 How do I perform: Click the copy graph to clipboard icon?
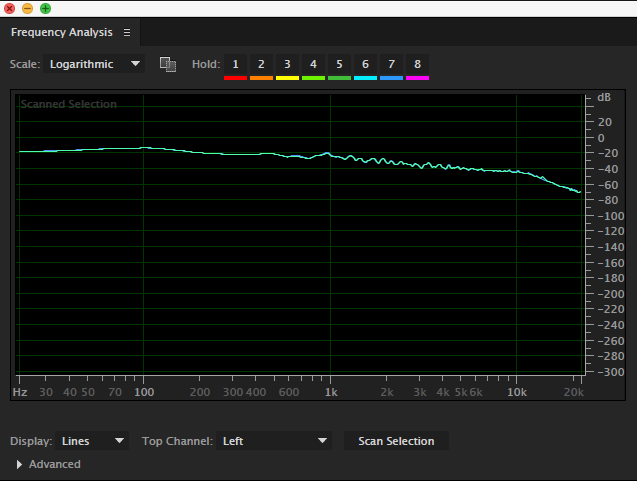point(168,64)
